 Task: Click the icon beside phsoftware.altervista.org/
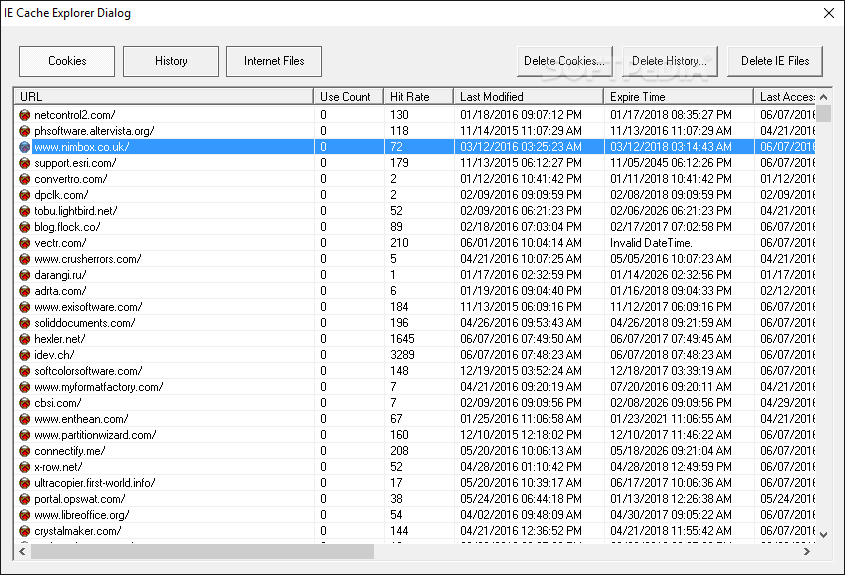[x=24, y=131]
